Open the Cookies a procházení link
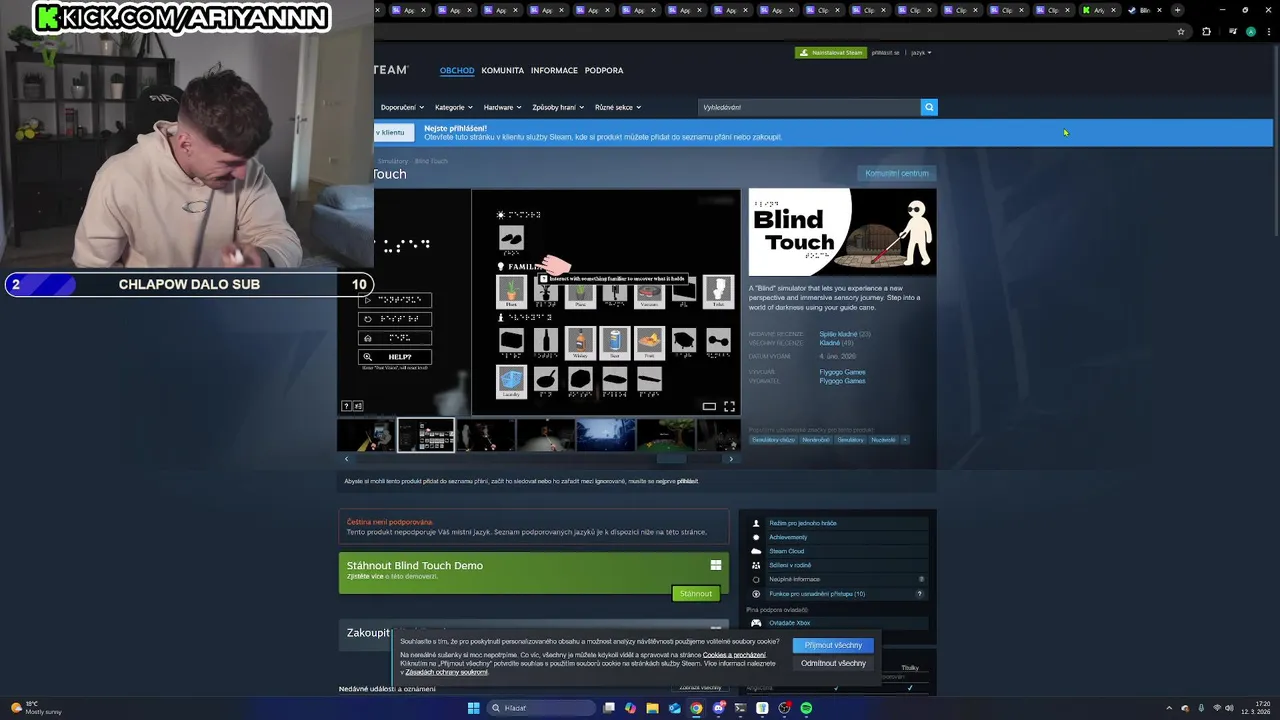 point(734,654)
